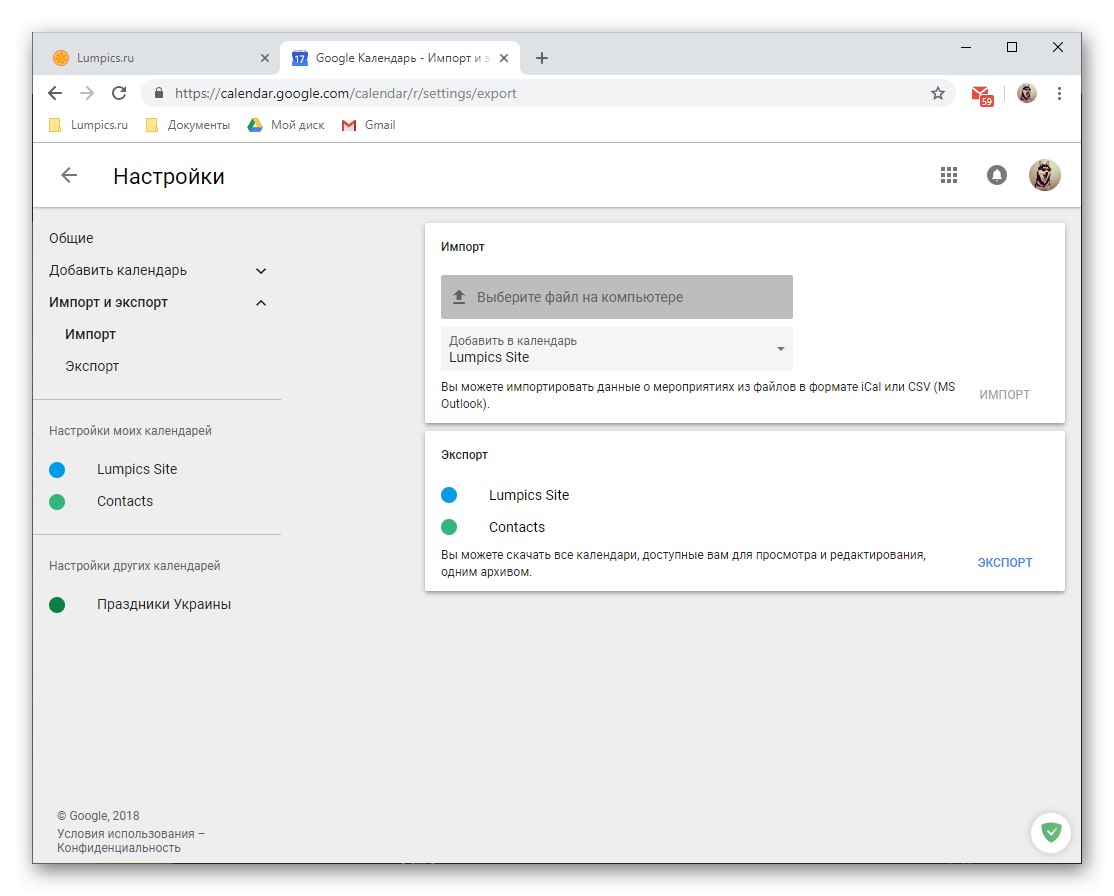Toggle the blue Lumpics Site calendar color dot

click(57, 468)
